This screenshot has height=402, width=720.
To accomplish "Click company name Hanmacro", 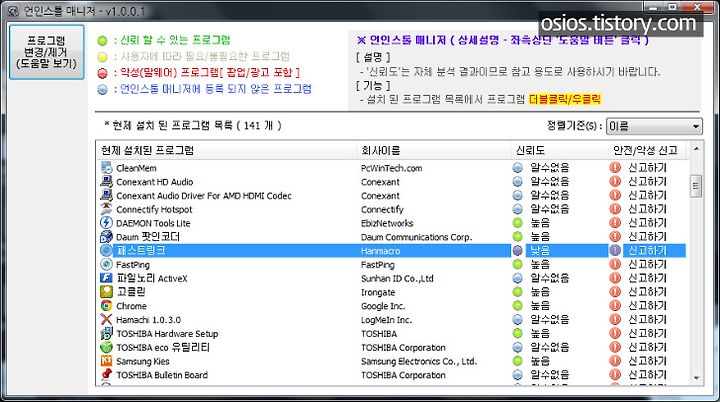I will [380, 251].
